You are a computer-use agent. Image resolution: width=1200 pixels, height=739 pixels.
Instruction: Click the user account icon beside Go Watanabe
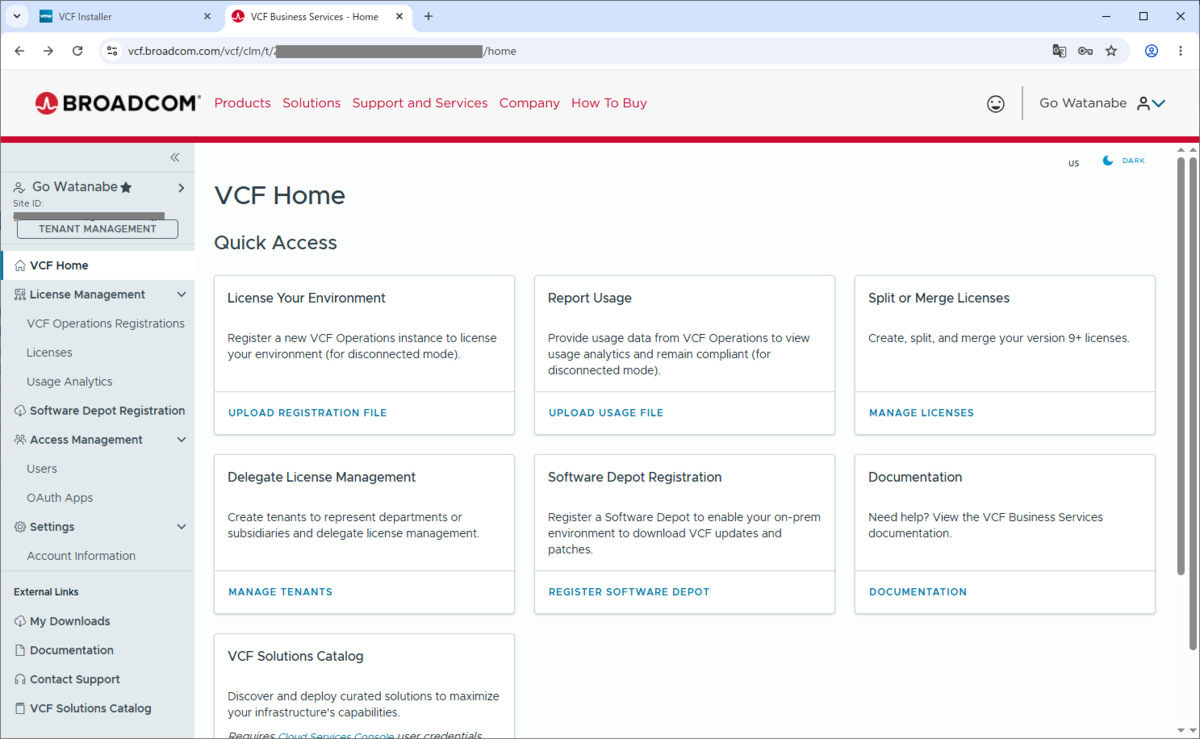click(x=1143, y=103)
